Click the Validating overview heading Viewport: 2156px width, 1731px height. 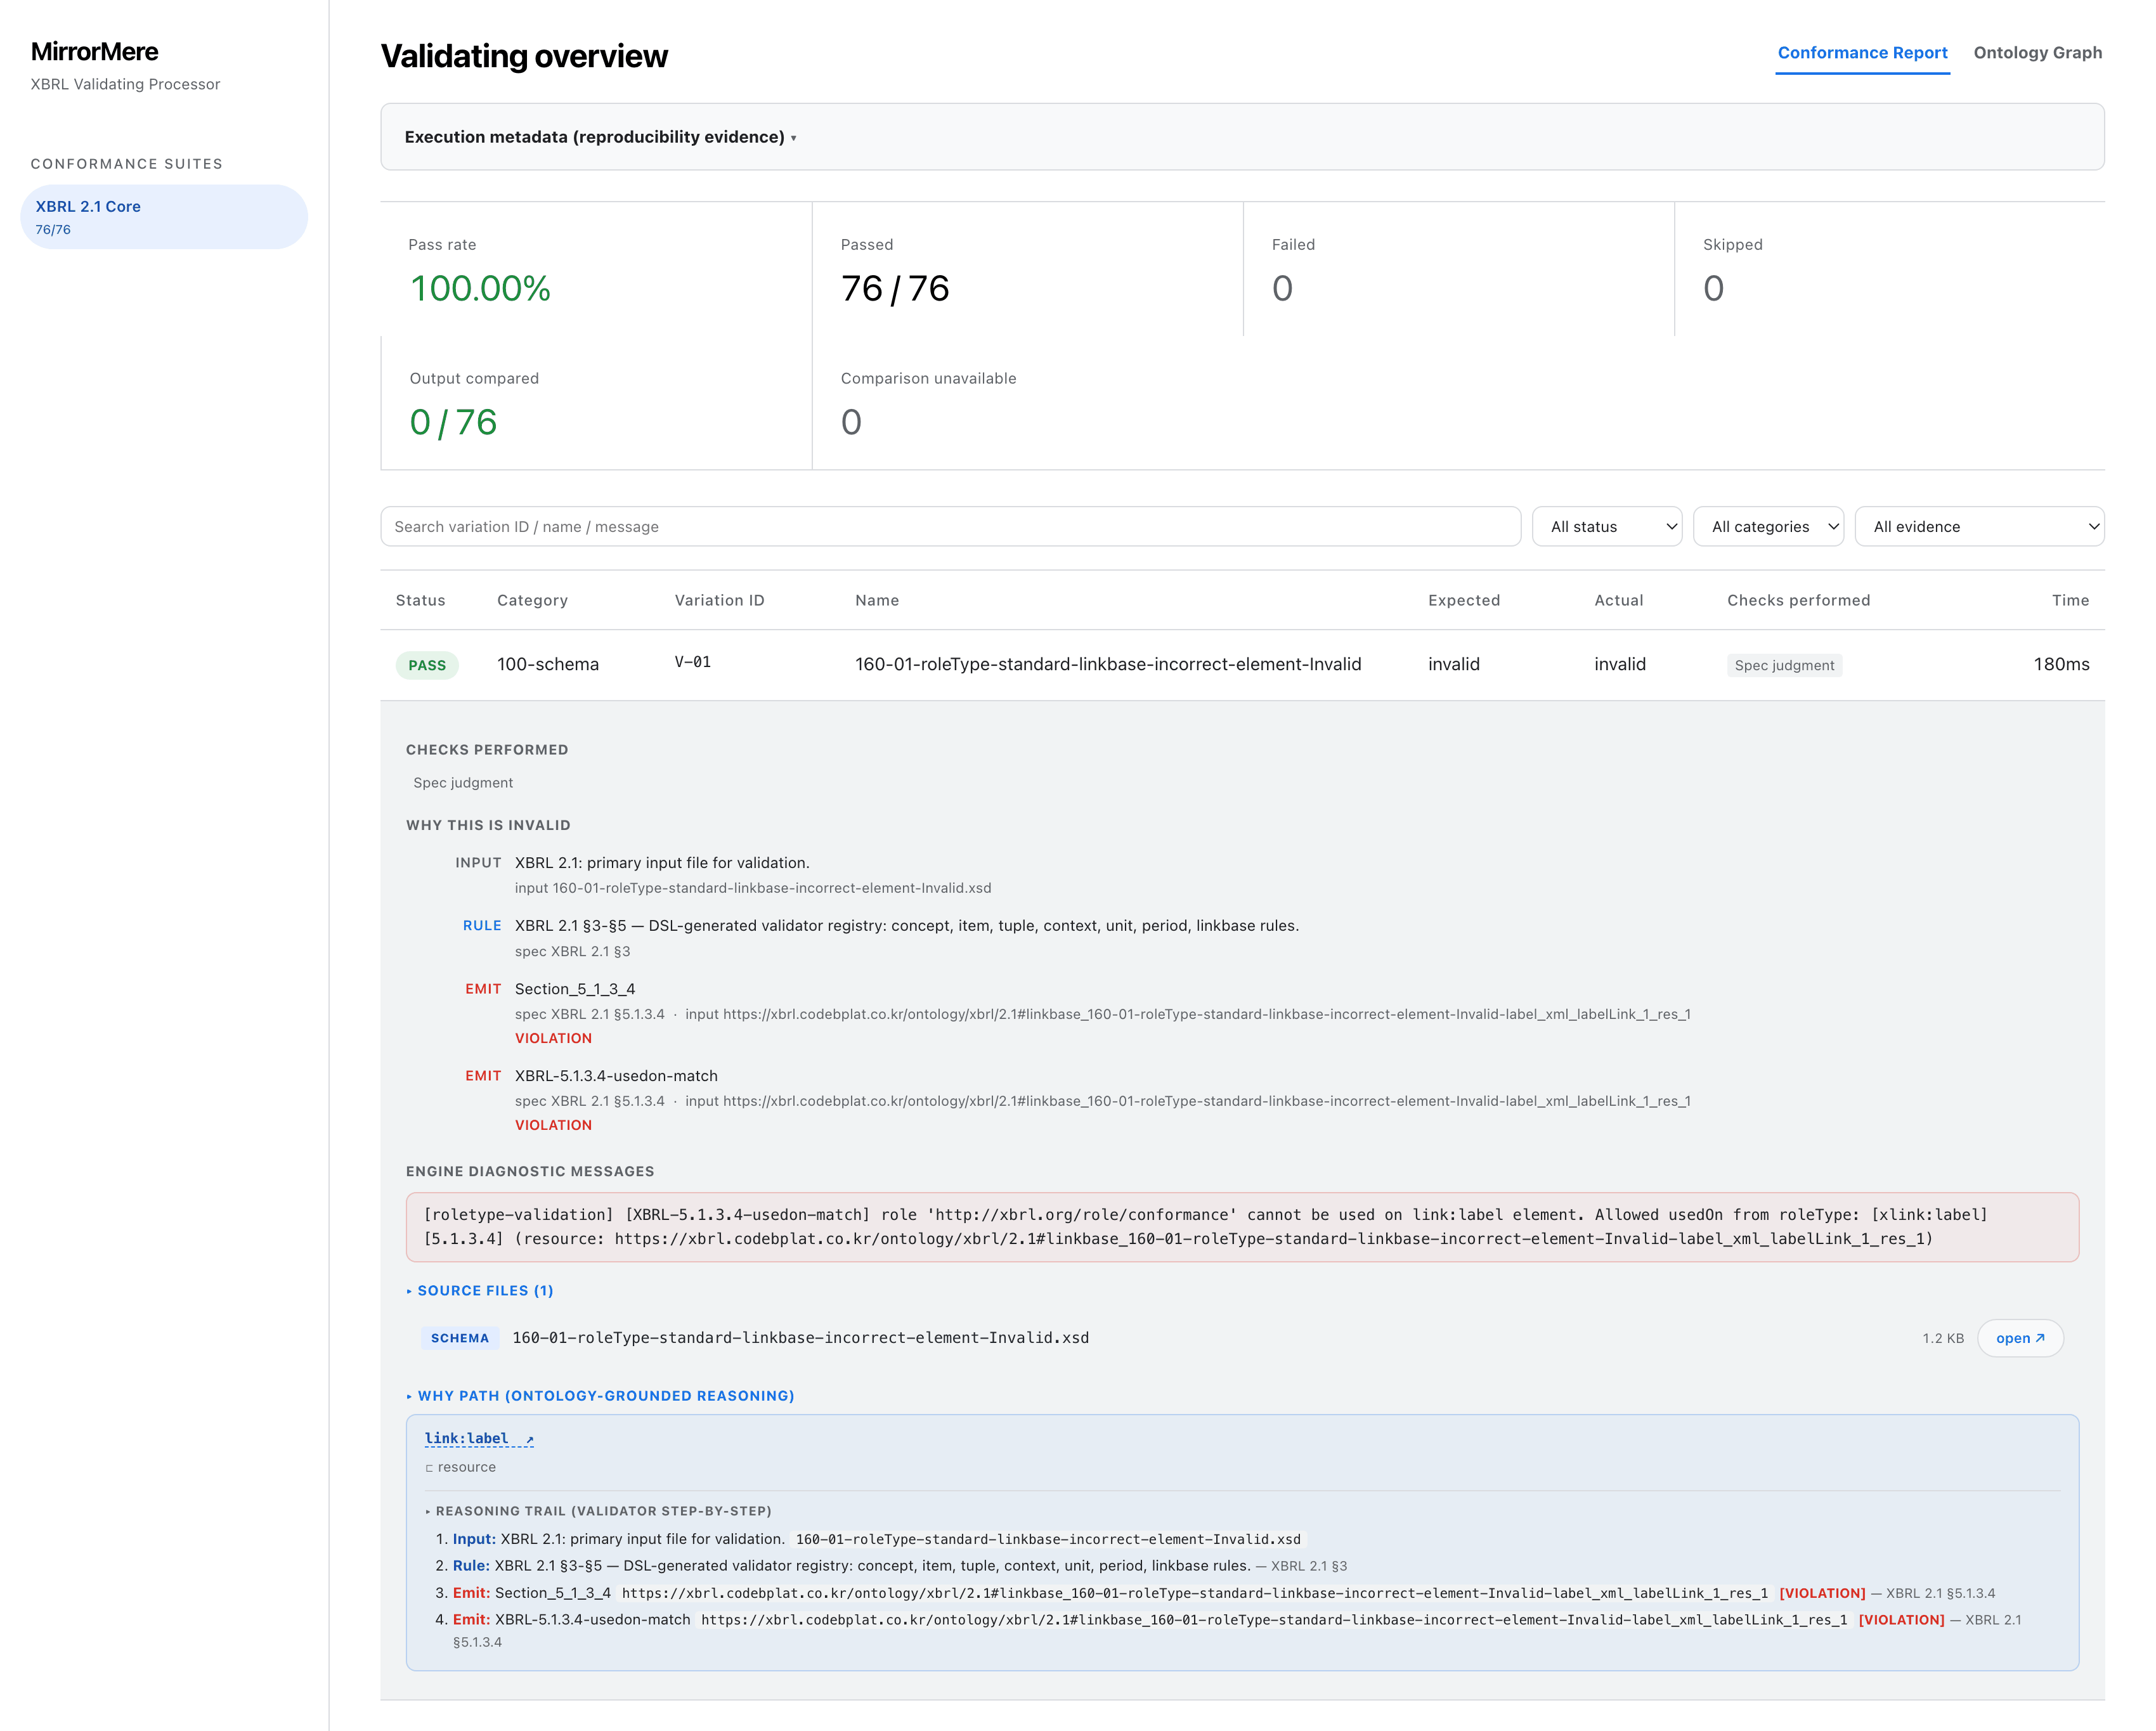point(524,56)
